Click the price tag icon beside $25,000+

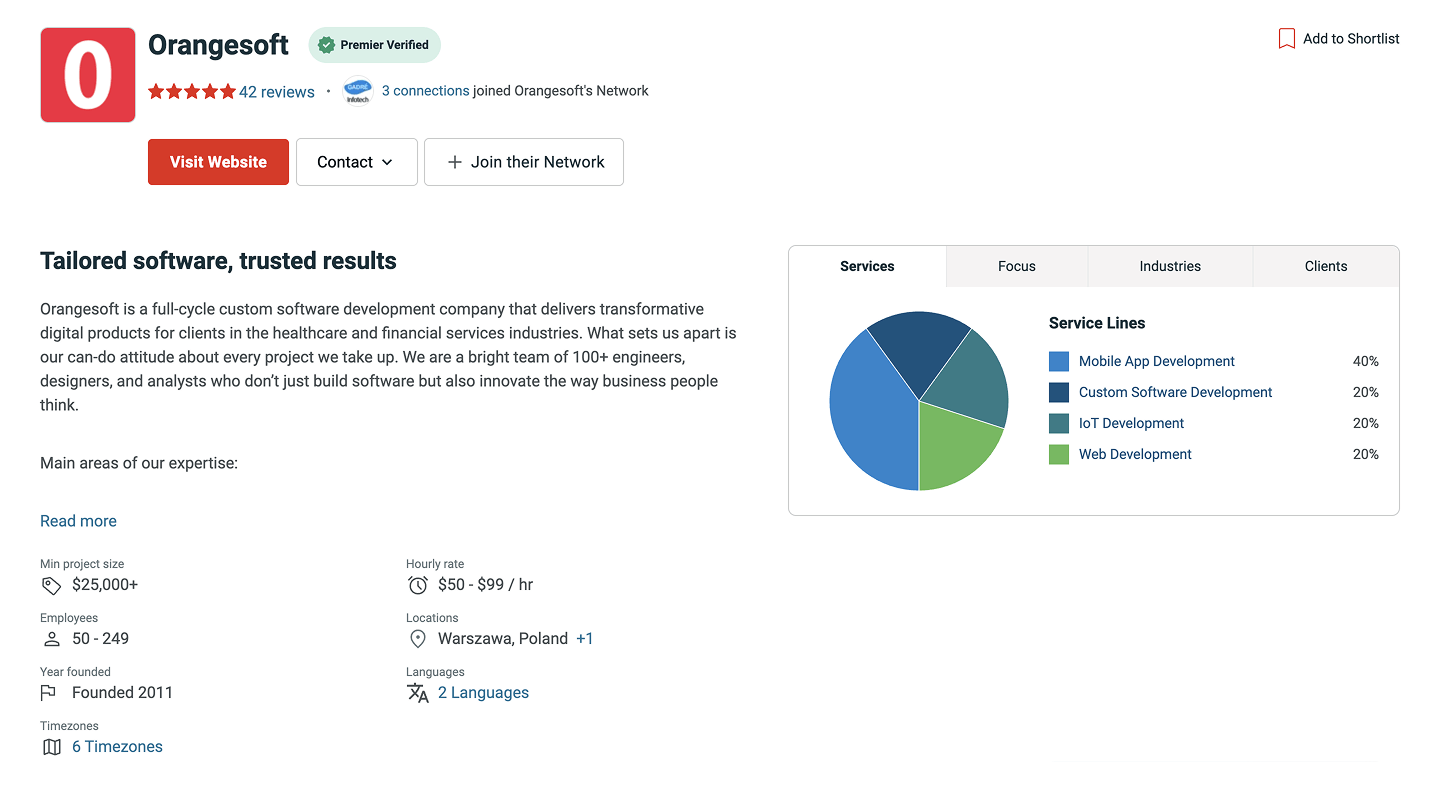click(x=51, y=585)
